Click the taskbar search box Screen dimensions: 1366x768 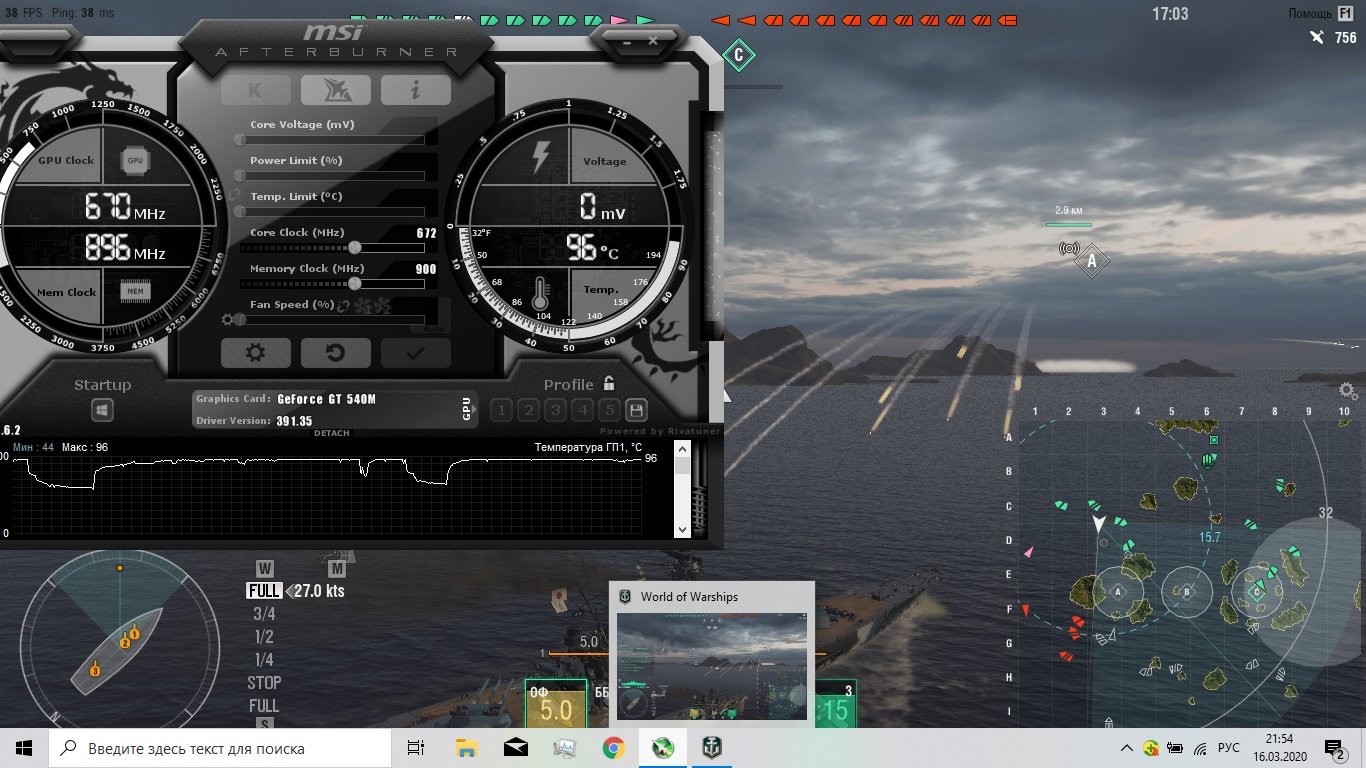tap(220, 748)
